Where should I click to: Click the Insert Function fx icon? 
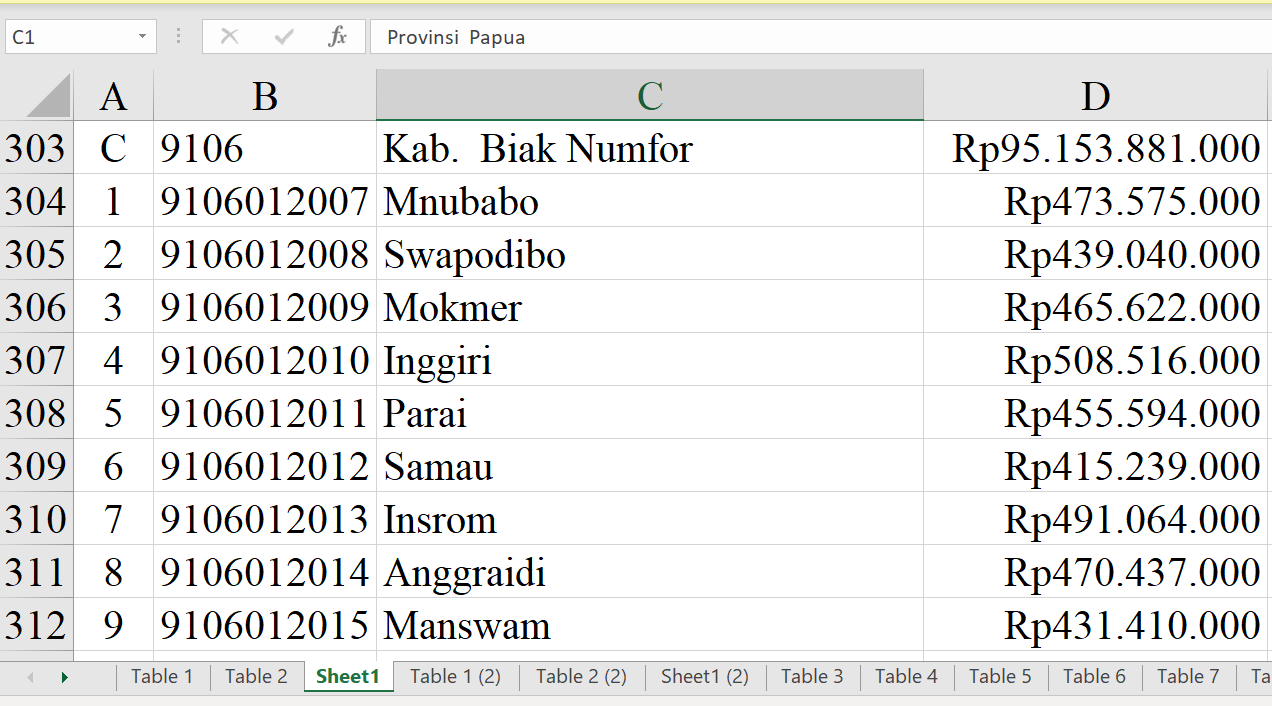337,37
